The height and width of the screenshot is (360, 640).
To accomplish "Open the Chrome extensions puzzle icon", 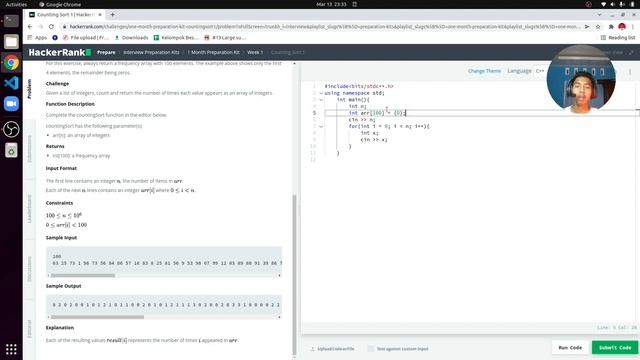I will [x=611, y=27].
